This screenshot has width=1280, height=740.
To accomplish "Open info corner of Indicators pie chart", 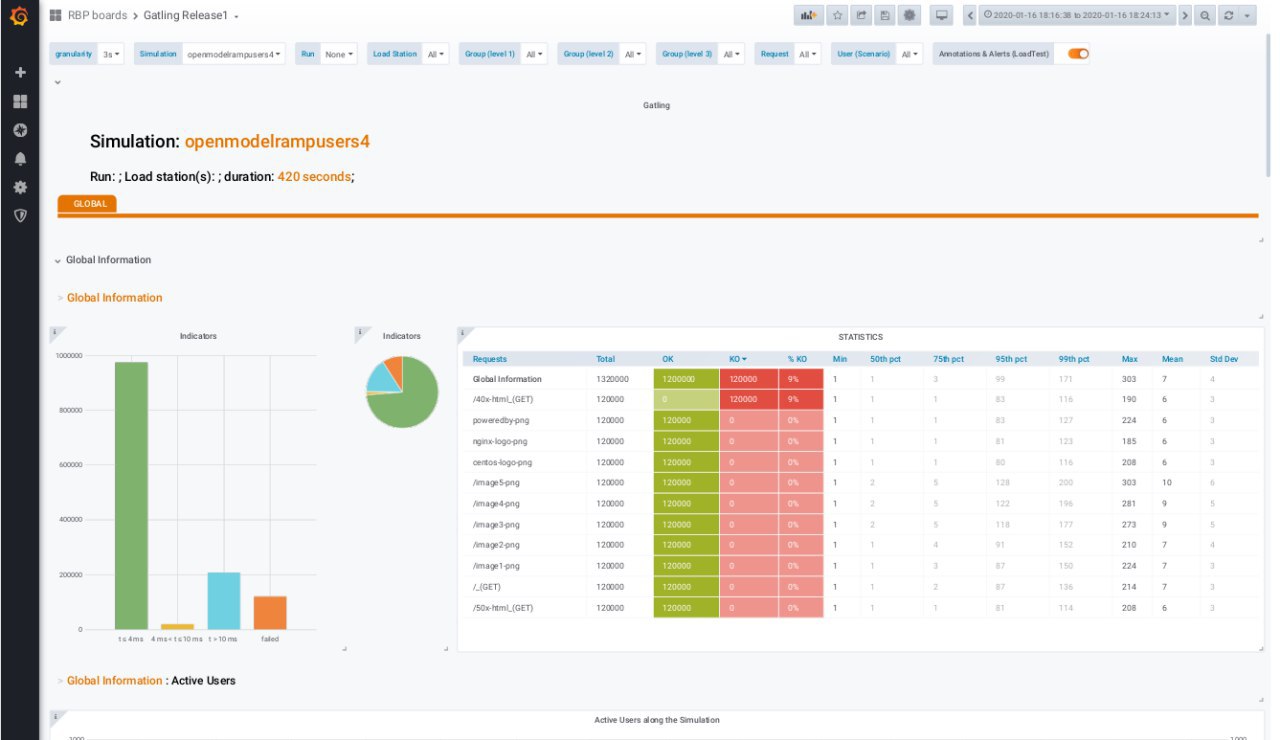I will (x=360, y=332).
